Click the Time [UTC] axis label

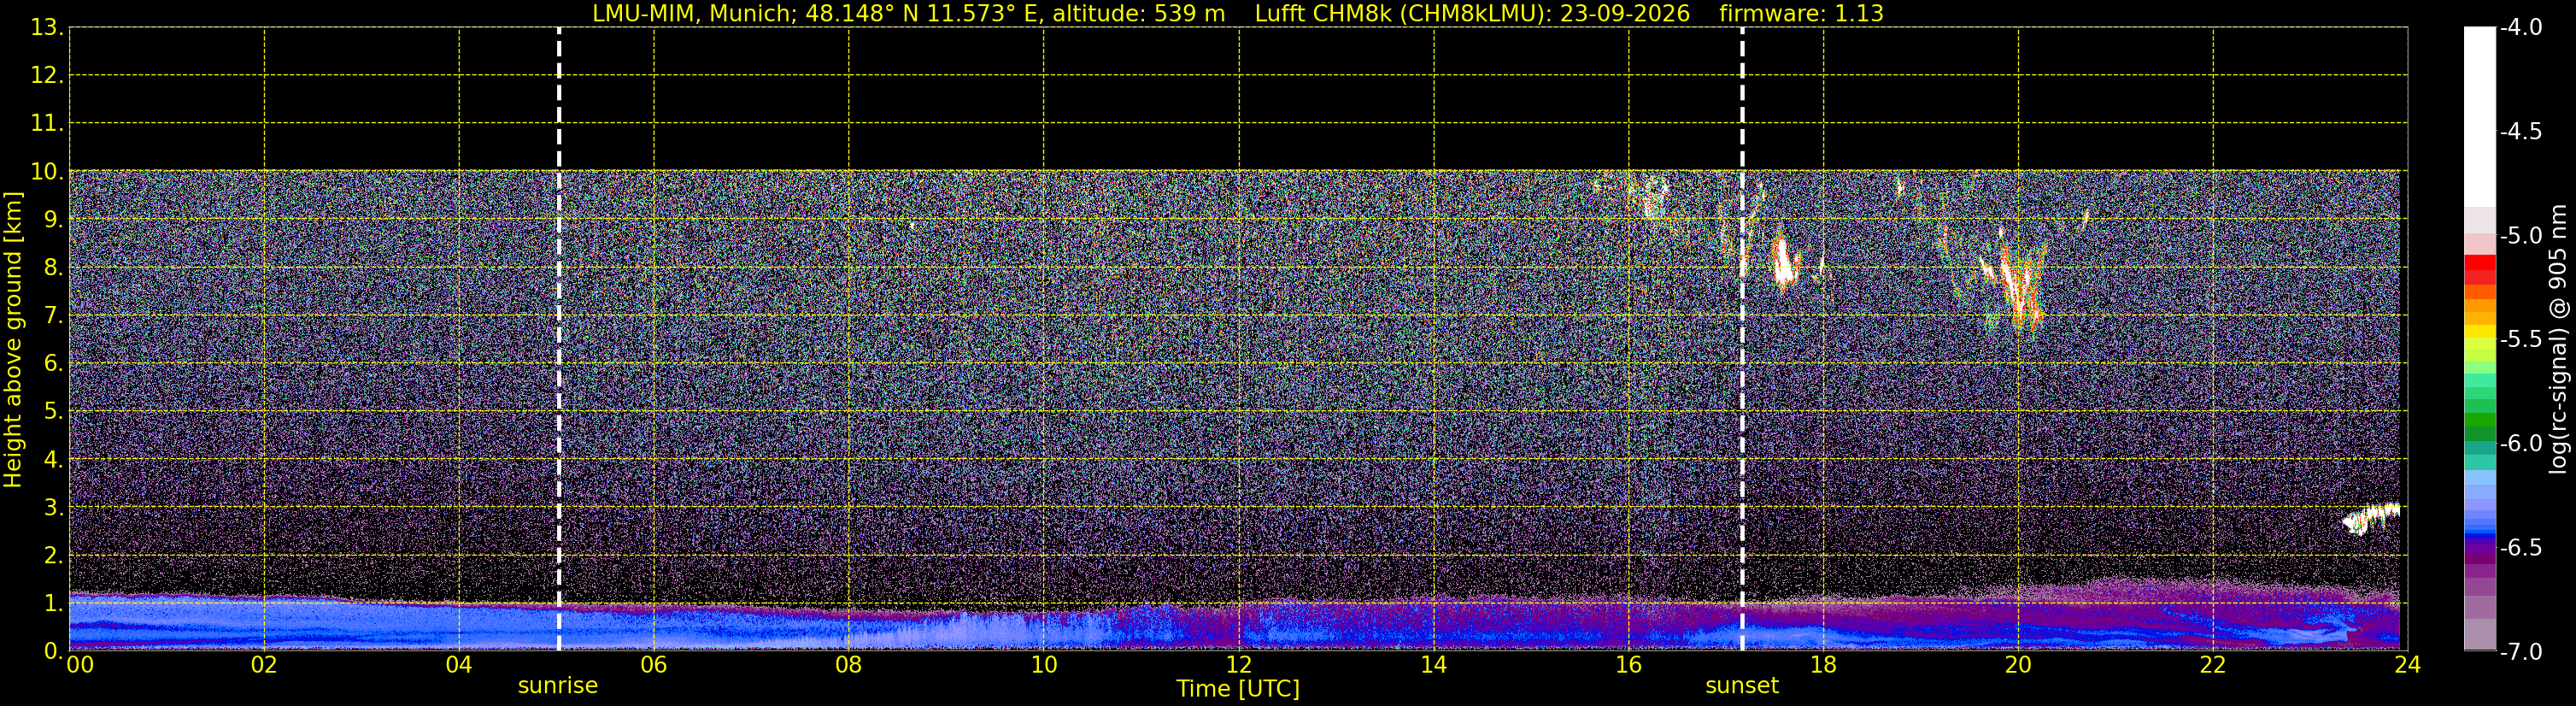(x=1238, y=689)
